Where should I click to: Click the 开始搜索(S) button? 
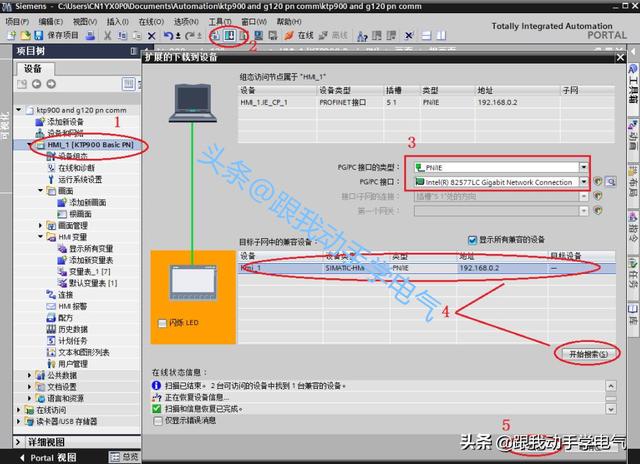click(x=588, y=354)
